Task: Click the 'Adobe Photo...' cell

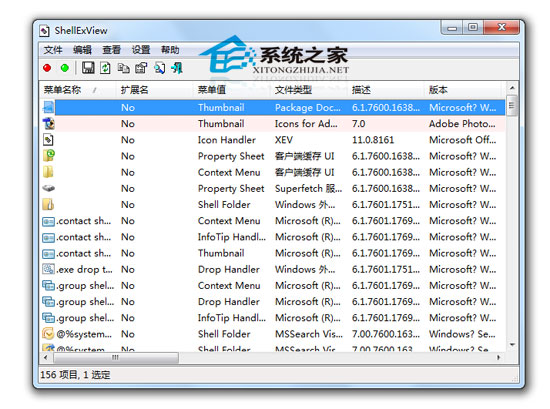Action: click(x=462, y=123)
